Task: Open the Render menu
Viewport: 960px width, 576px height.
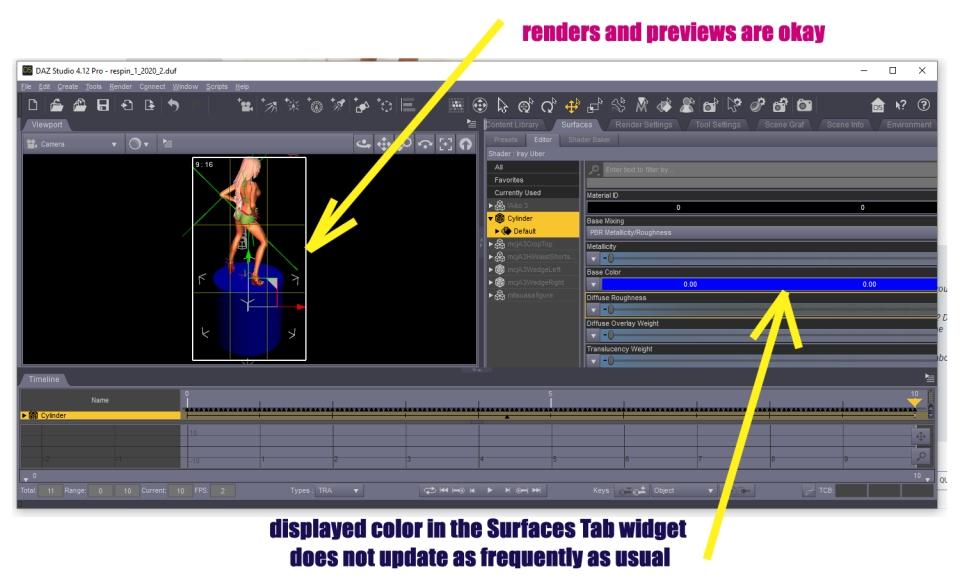Action: tap(121, 87)
